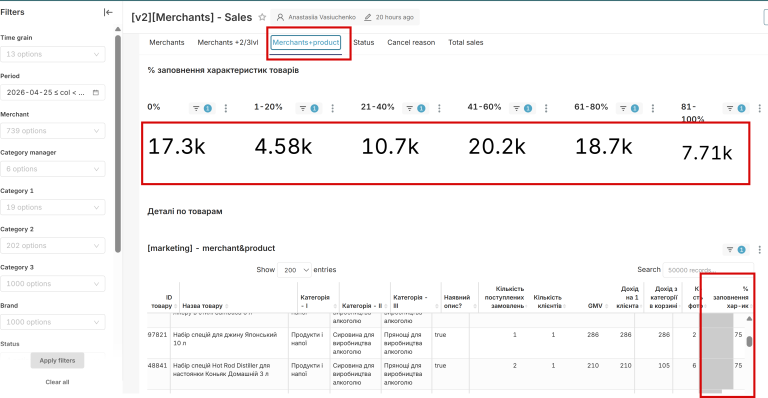Open three-dot menu for 1-20% chart

[333, 108]
